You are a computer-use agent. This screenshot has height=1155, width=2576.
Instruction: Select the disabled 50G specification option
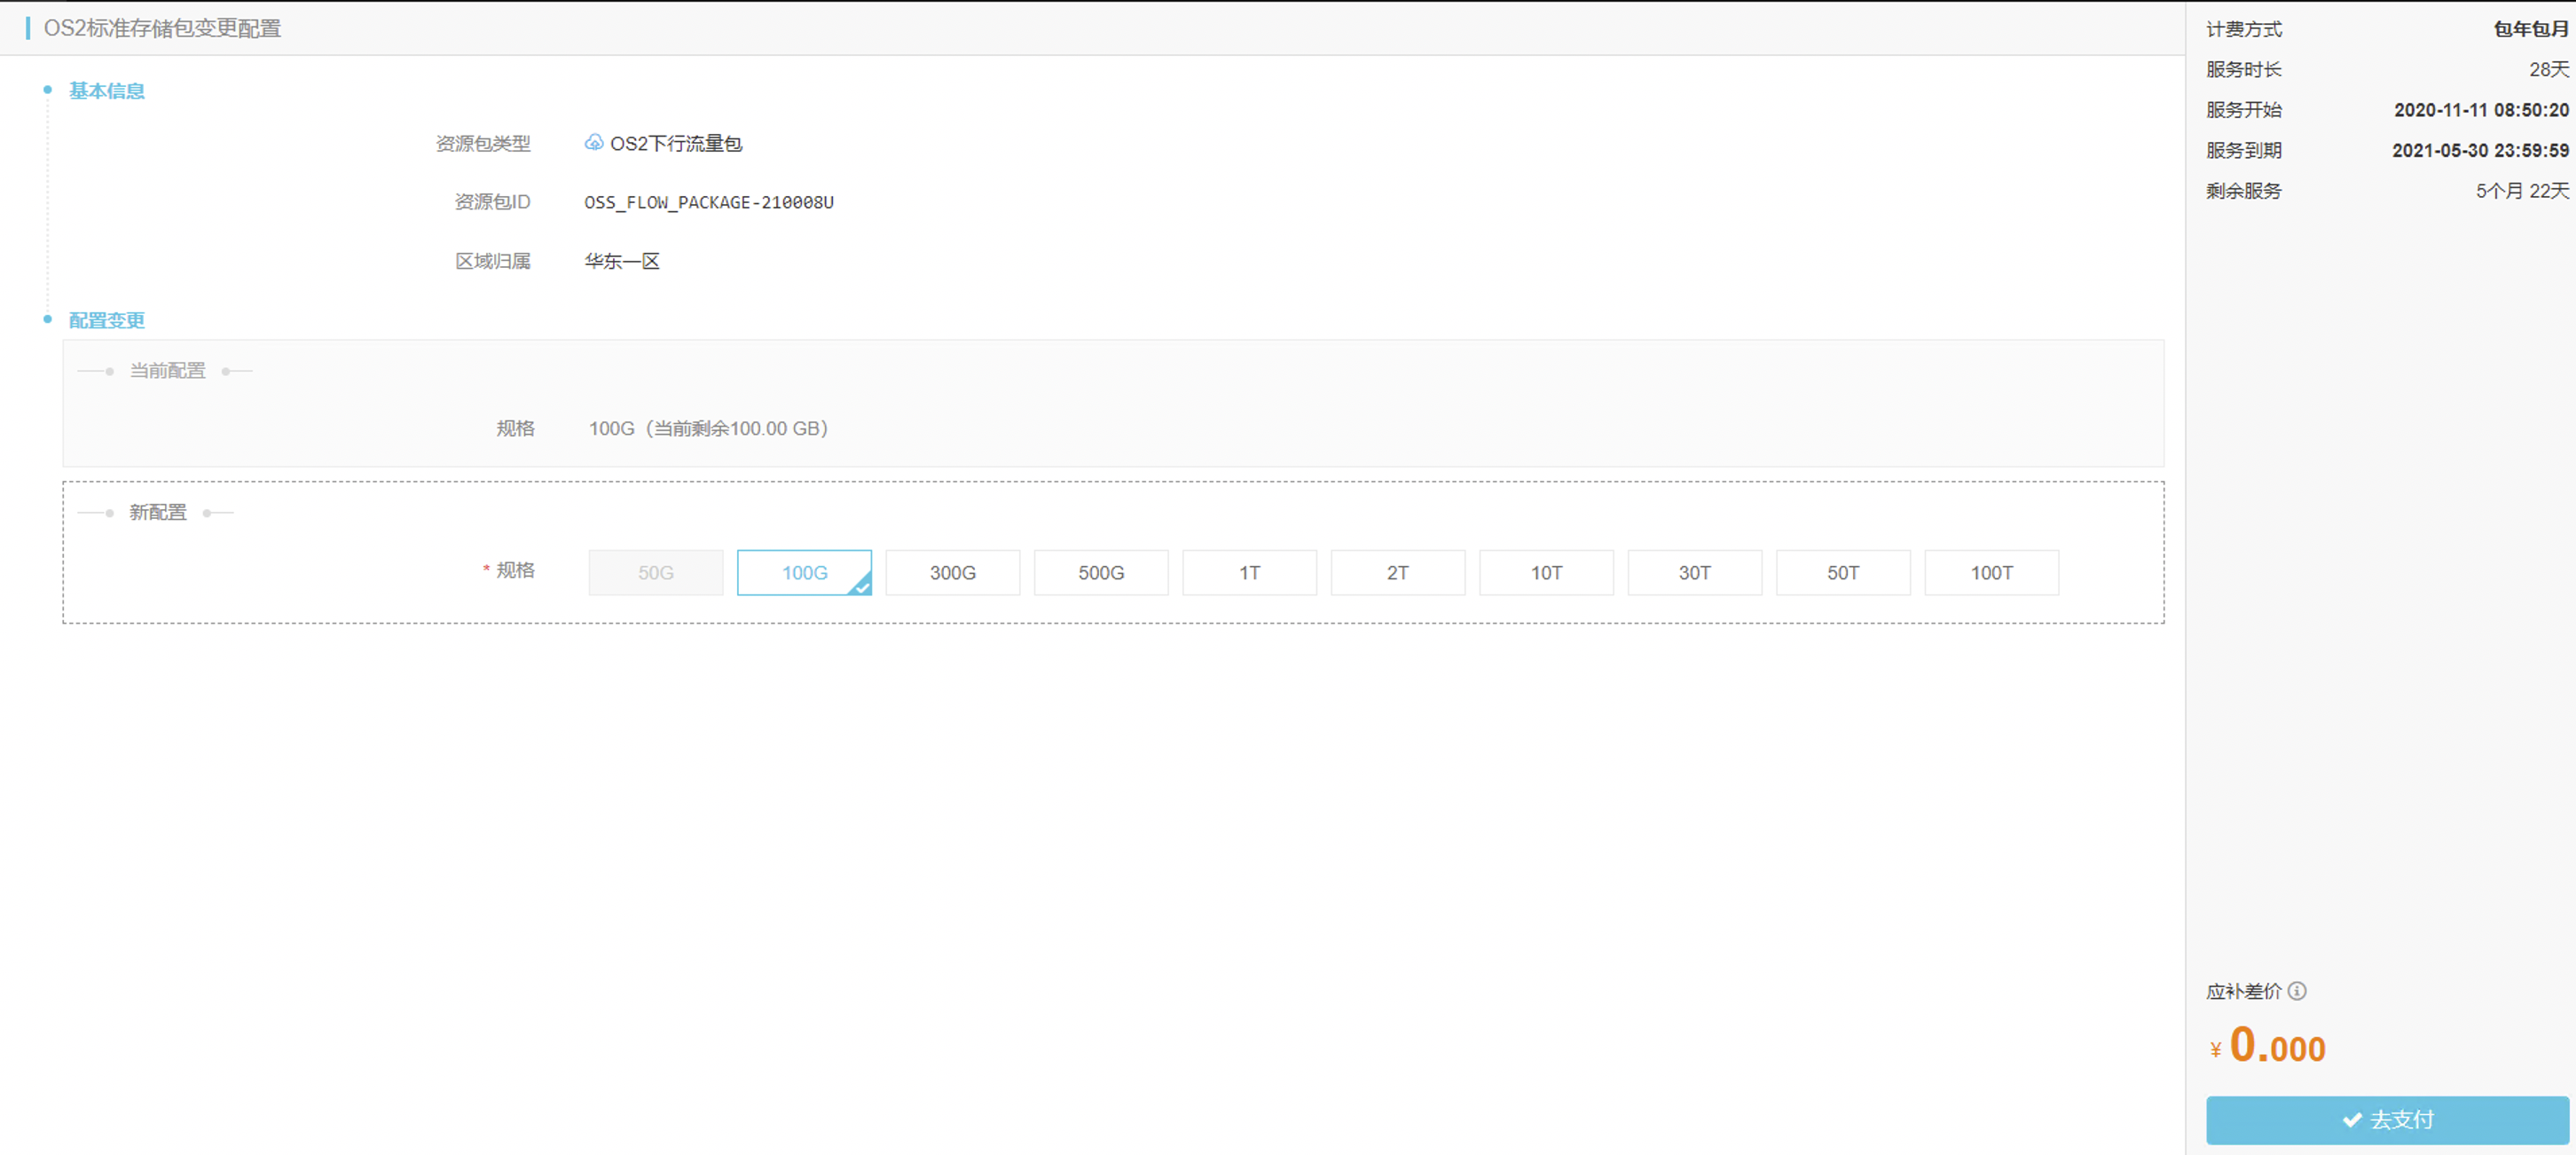click(x=655, y=573)
